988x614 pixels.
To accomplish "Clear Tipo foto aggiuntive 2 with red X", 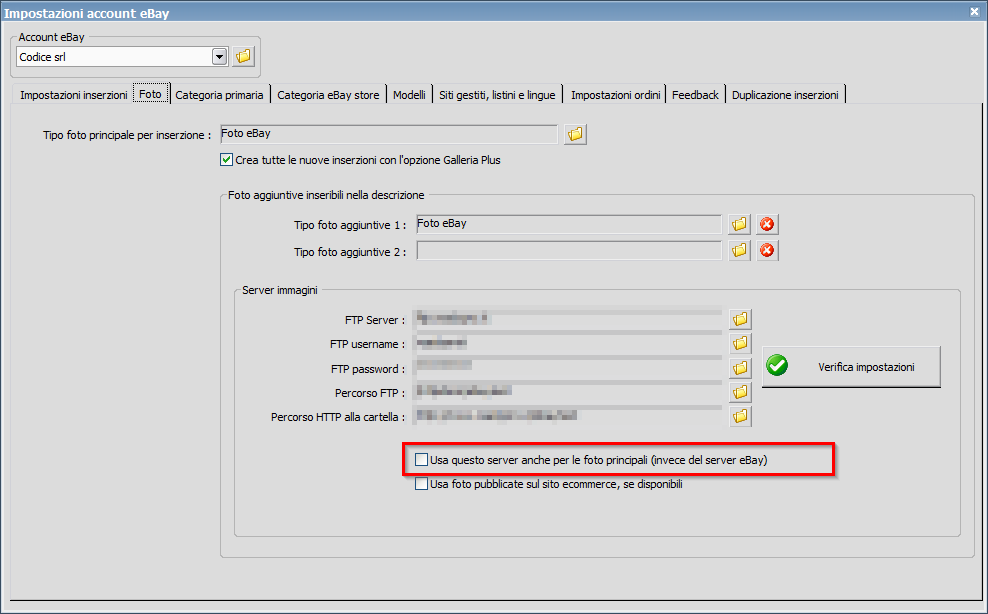I will [x=767, y=250].
